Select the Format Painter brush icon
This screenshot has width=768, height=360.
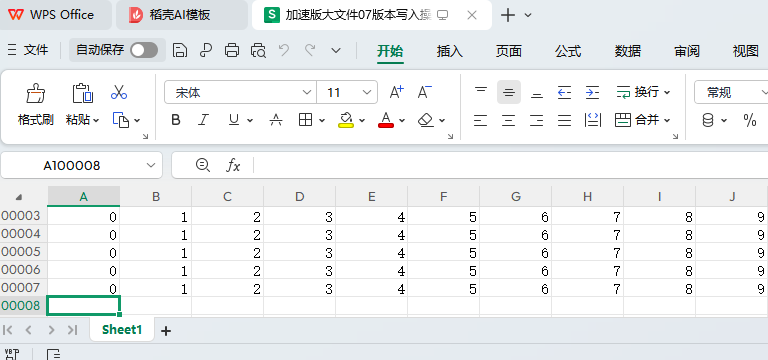36,93
